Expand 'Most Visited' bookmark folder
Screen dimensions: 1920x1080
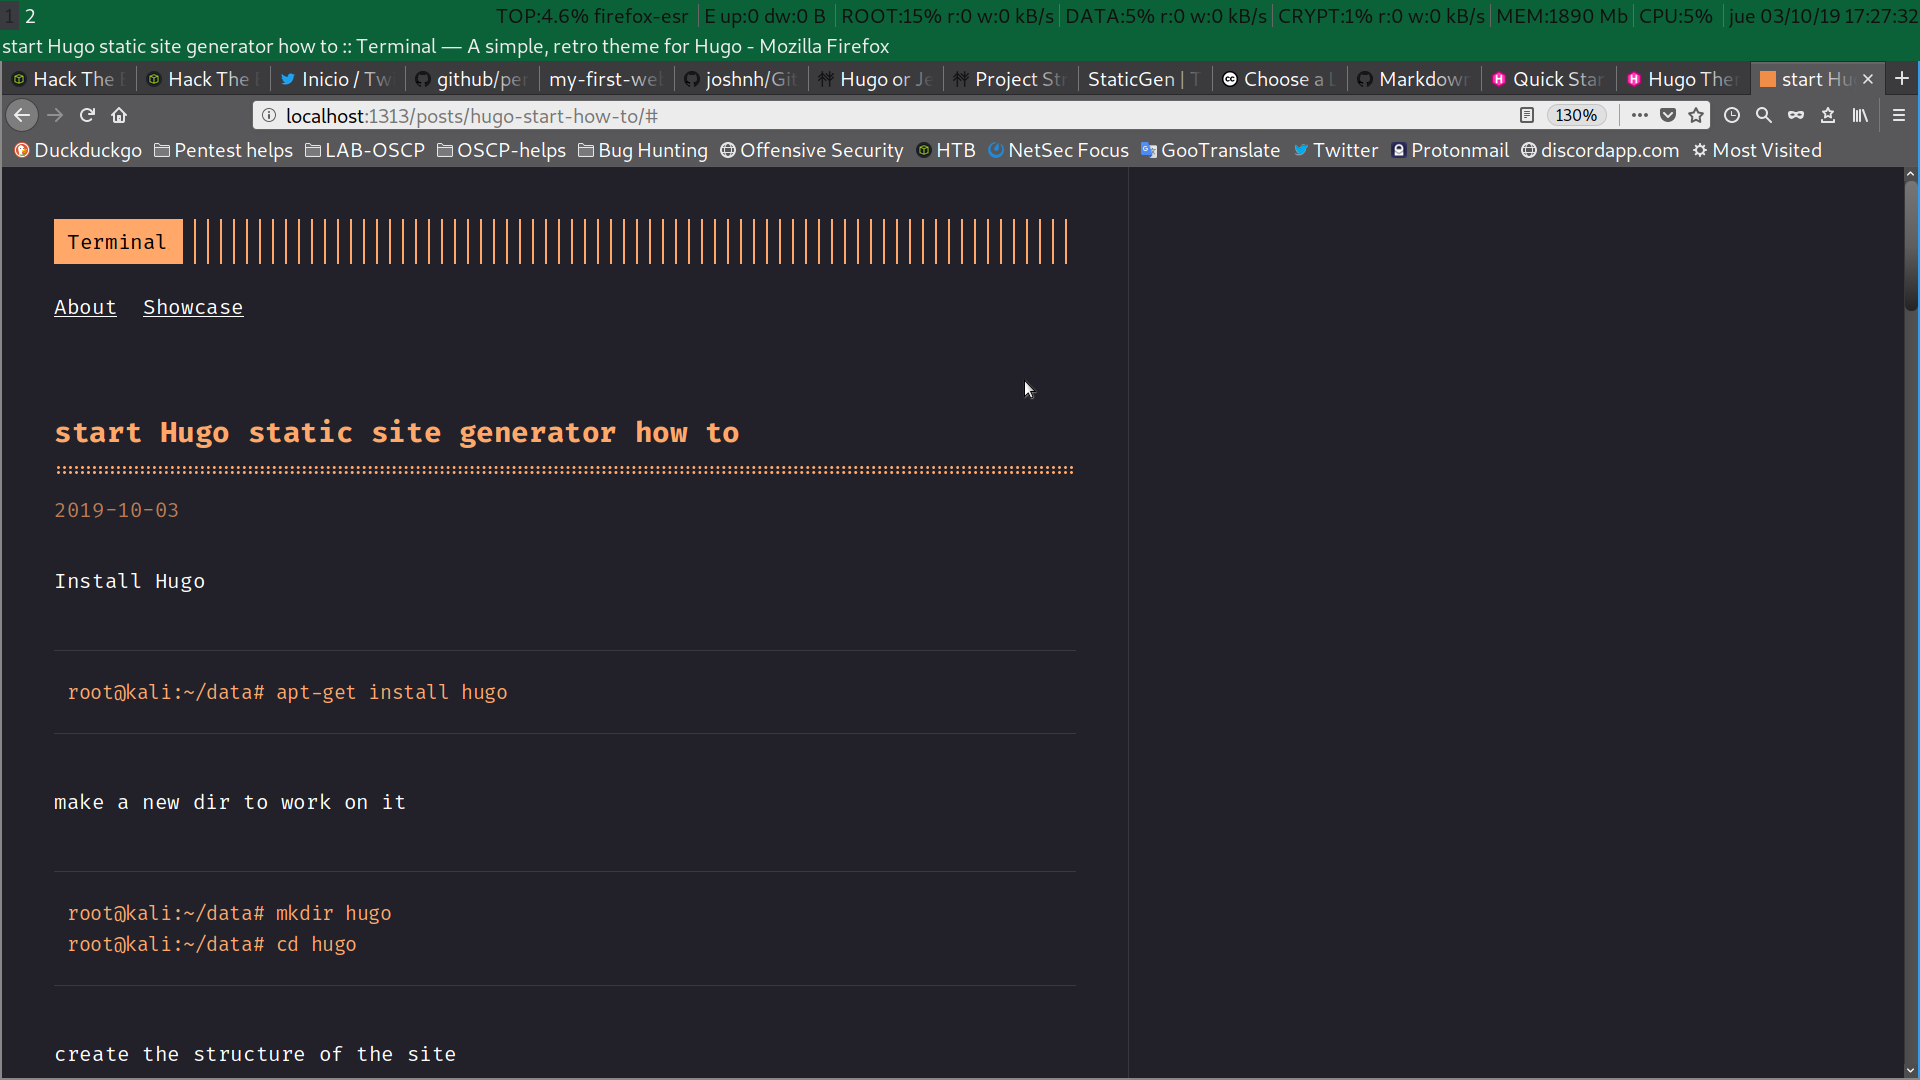point(1757,151)
